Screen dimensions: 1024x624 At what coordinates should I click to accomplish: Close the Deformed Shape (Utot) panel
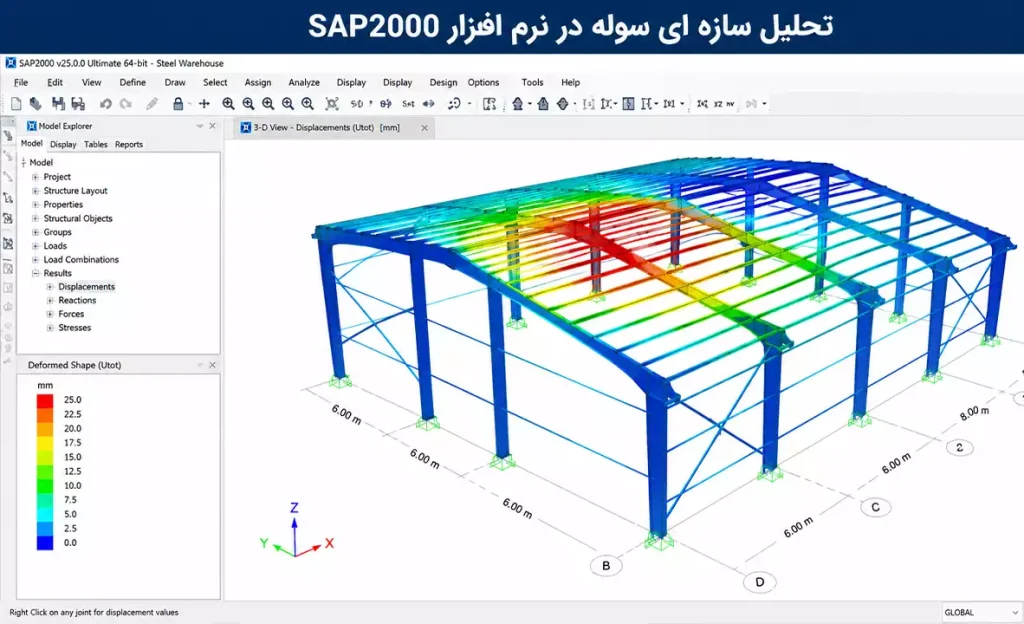[212, 365]
